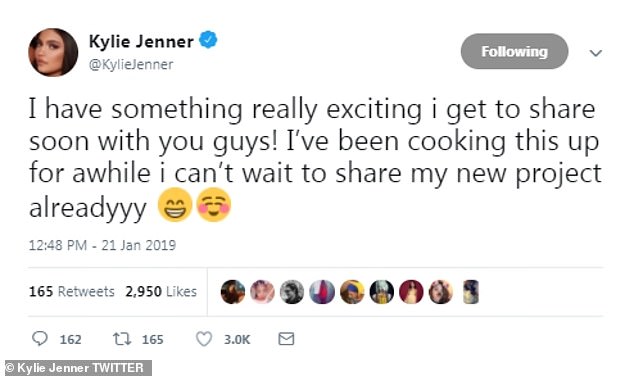Toggle the Following button

point(514,51)
